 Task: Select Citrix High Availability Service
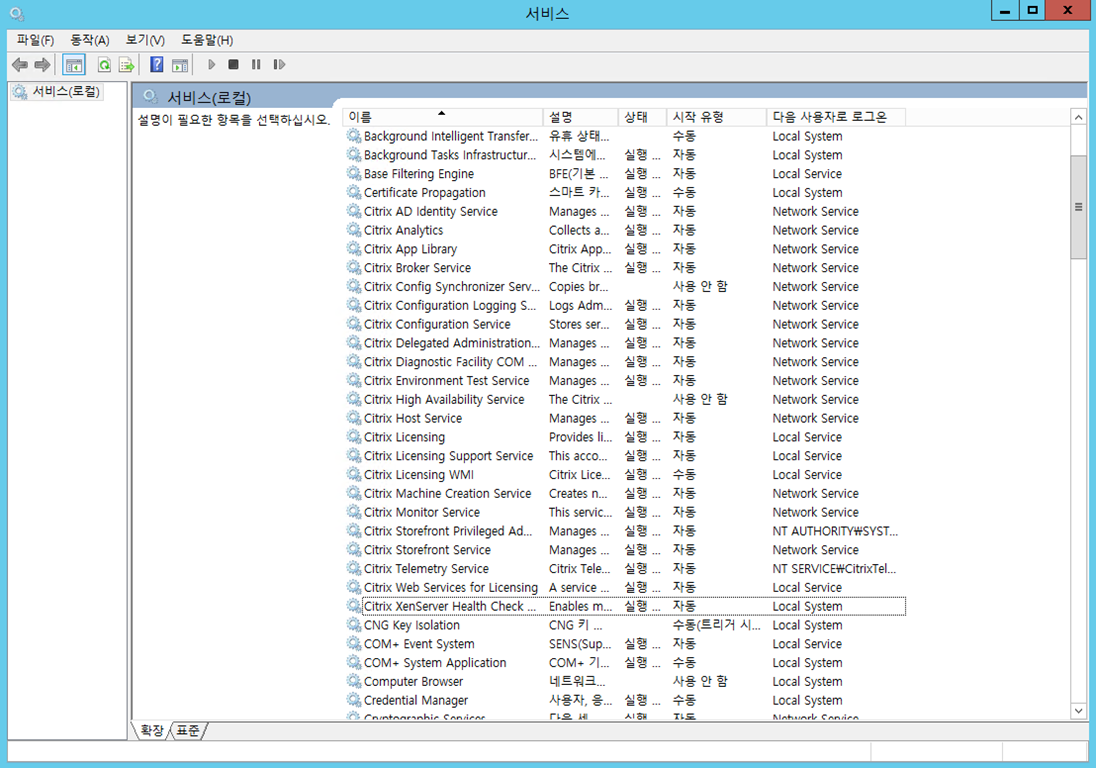[x=626, y=400]
